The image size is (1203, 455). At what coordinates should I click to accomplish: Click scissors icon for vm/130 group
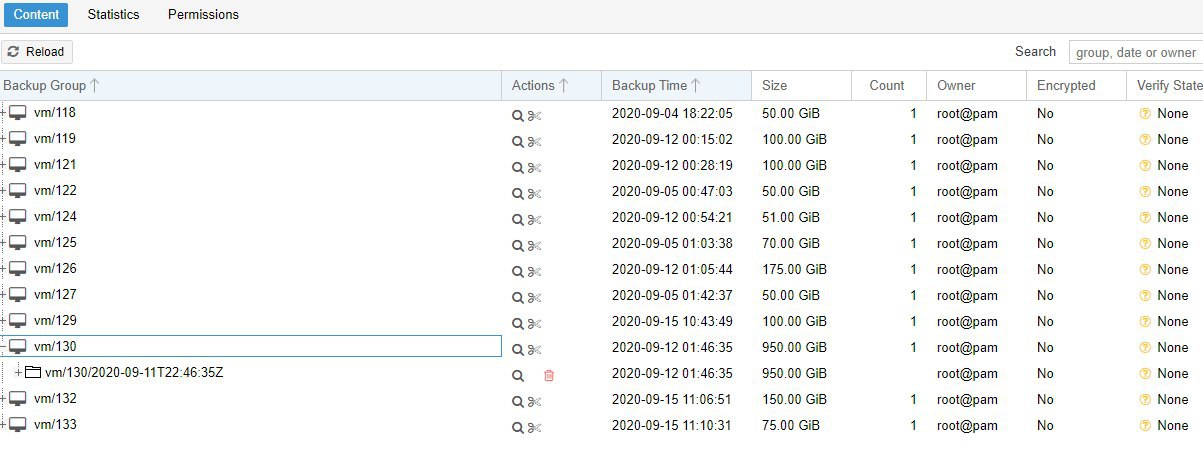(535, 349)
